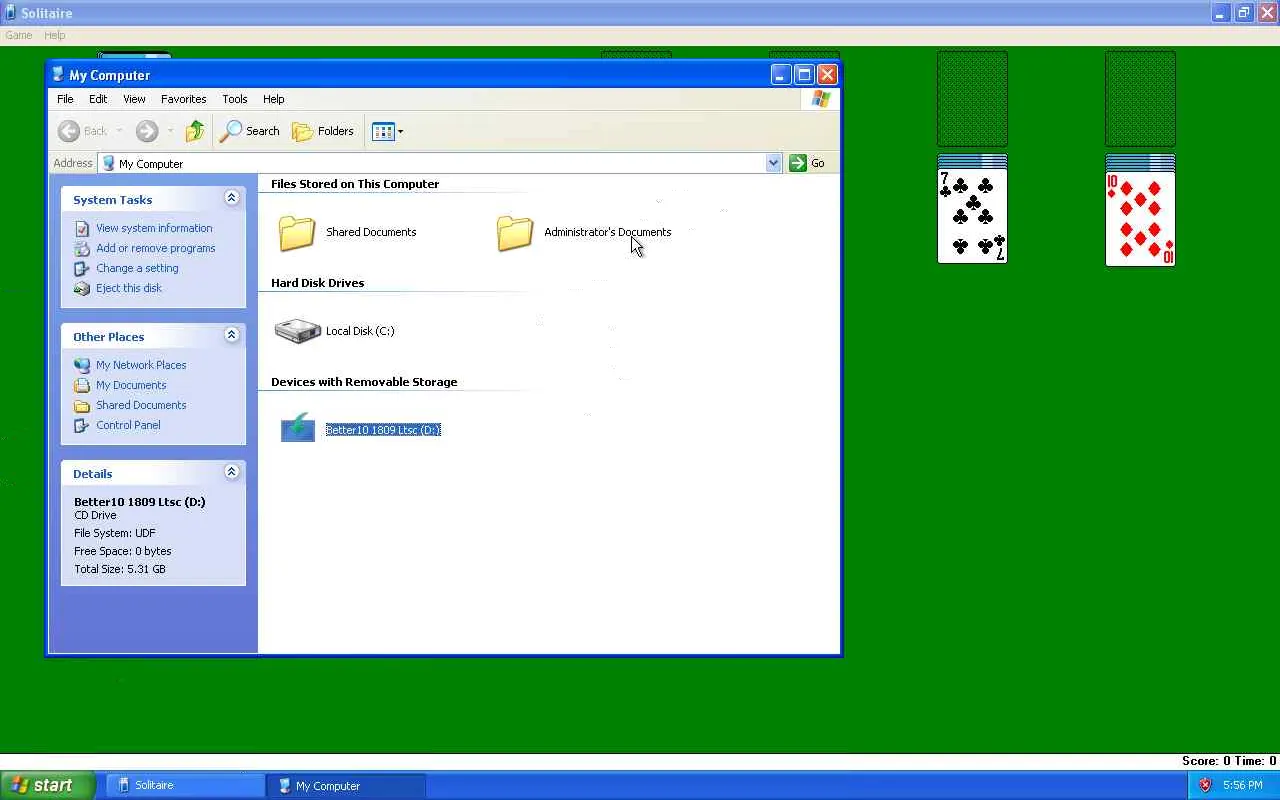This screenshot has height=800, width=1280.
Task: Click the Start button
Action: coord(48,785)
